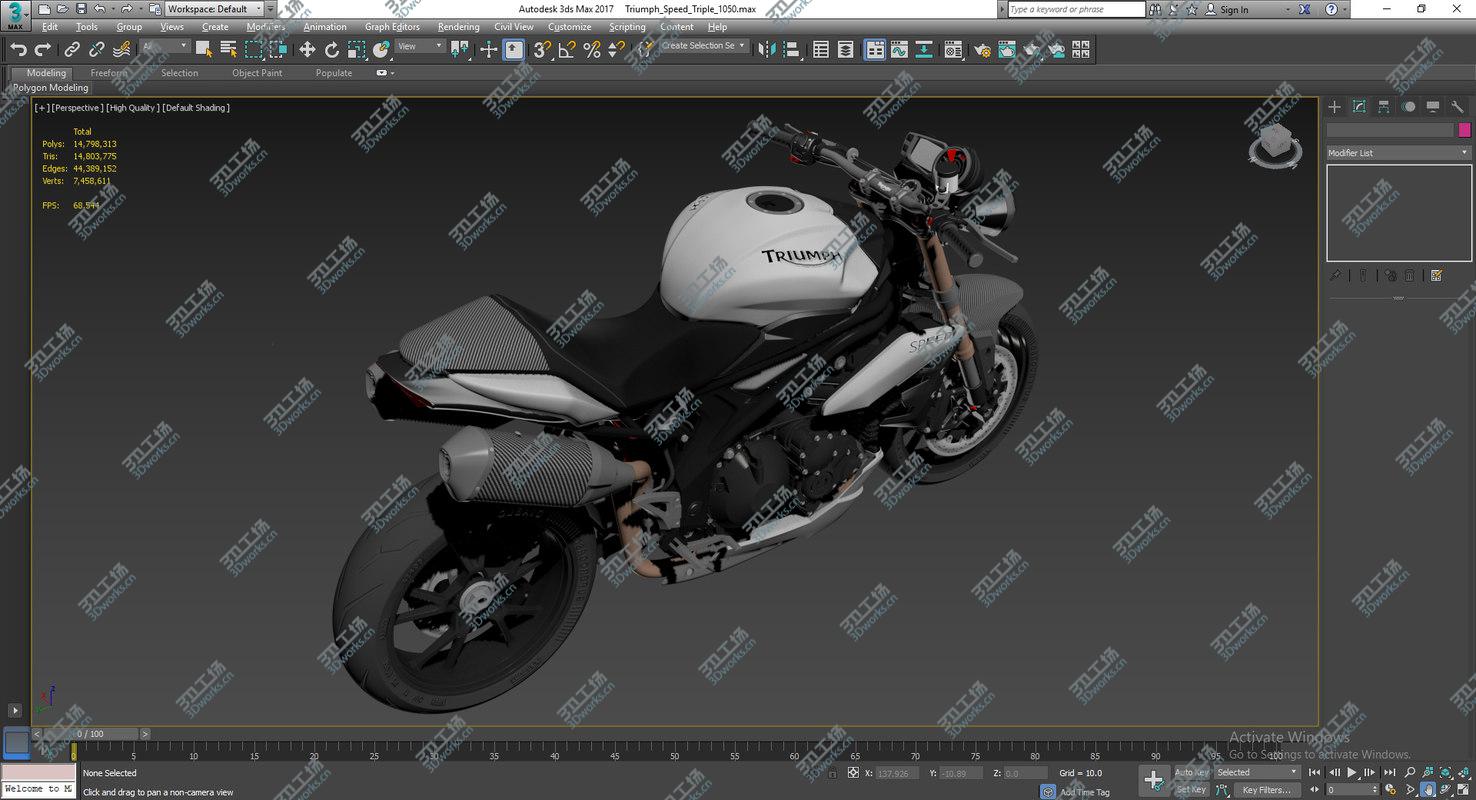This screenshot has width=1476, height=800.
Task: Click the Set Key button
Action: pos(1191,790)
